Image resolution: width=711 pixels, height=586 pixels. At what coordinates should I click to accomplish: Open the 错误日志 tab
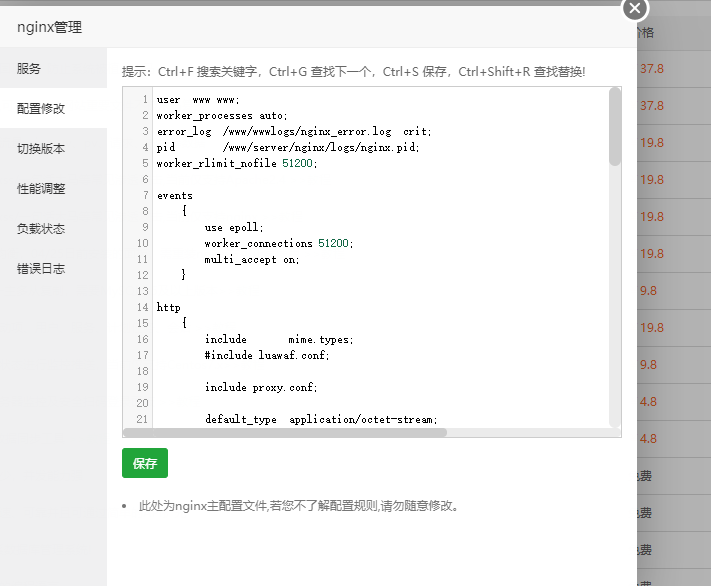click(54, 268)
